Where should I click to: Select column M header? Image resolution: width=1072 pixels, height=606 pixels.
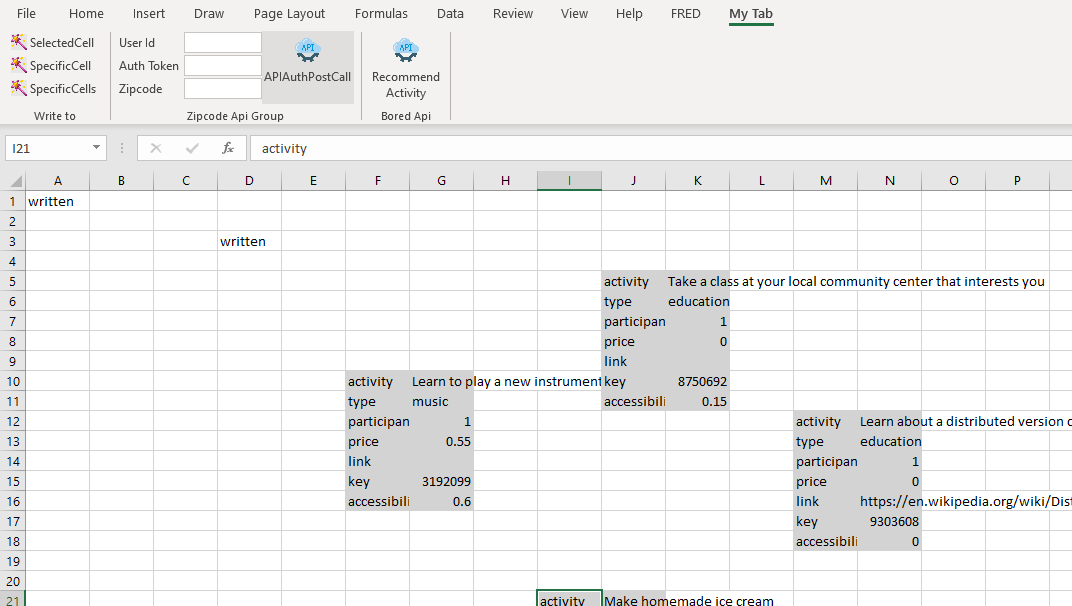(x=826, y=181)
